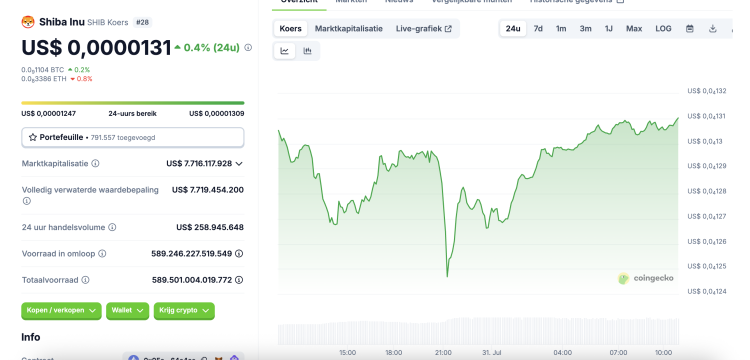Open the Krijg crypto dropdown
The image size is (750, 360).
[x=184, y=311]
